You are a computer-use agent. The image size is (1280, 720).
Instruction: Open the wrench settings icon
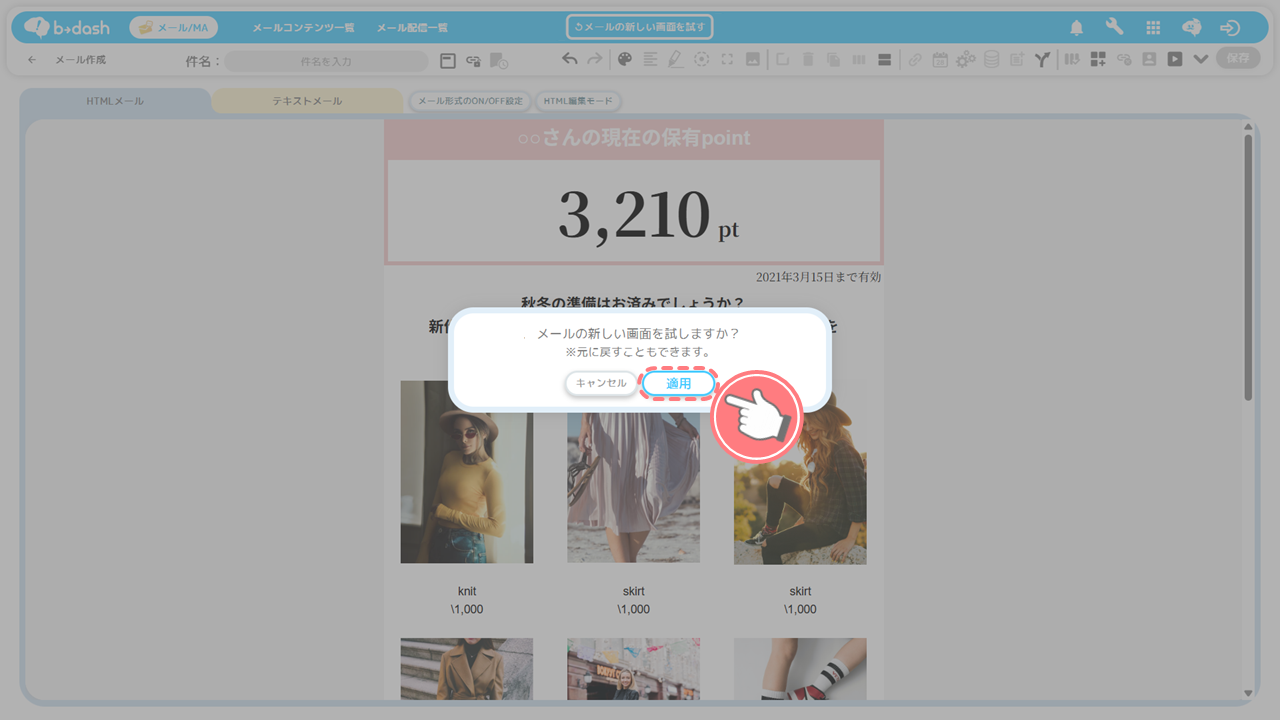pyautogui.click(x=1114, y=27)
